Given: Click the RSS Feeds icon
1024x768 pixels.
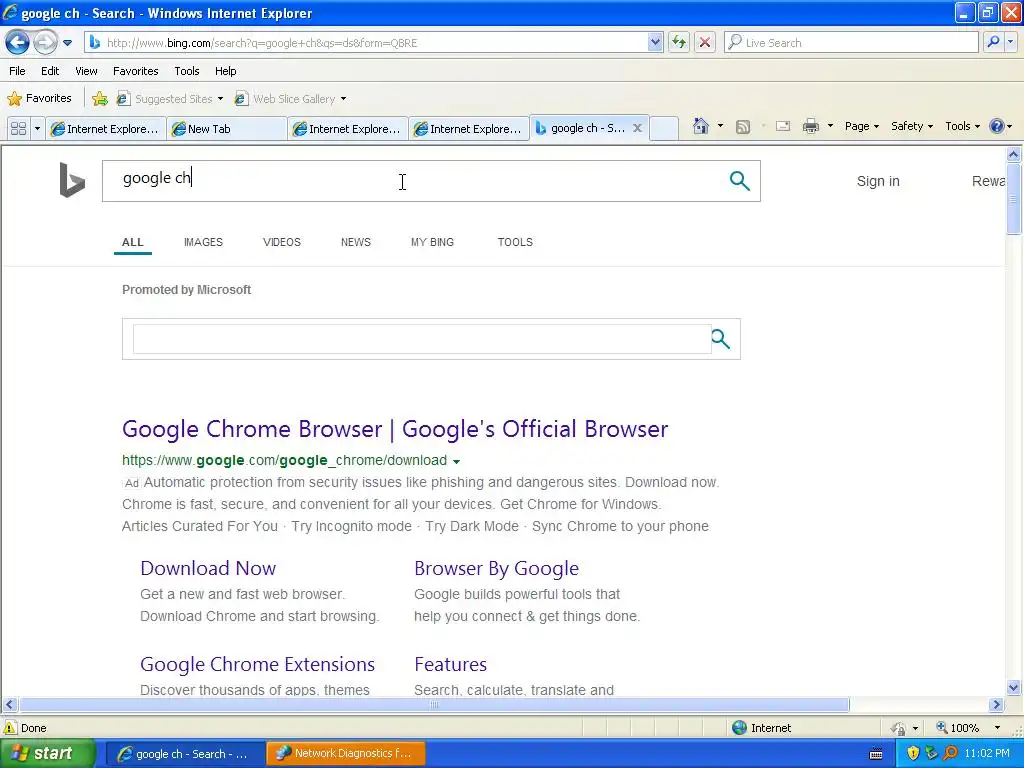Looking at the screenshot, I should [x=743, y=127].
